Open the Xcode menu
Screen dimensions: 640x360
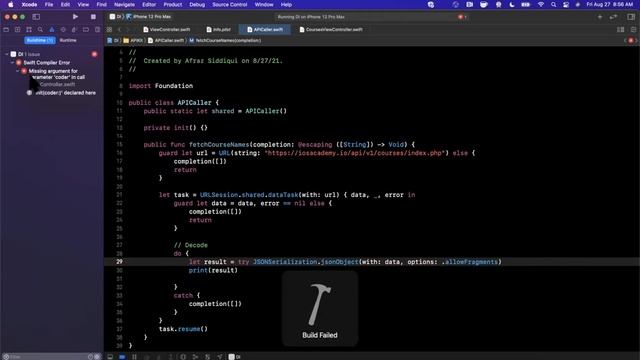click(x=29, y=4)
